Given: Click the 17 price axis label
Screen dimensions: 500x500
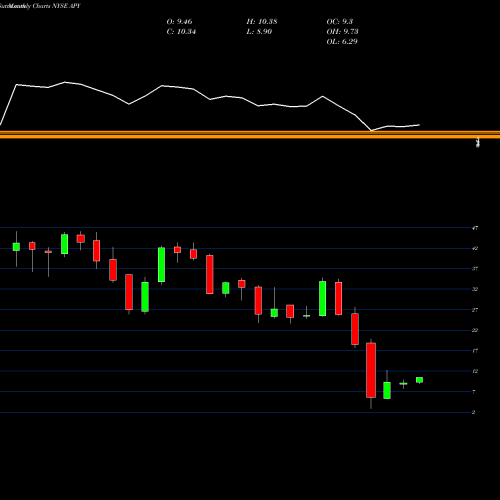Looking at the screenshot, I should click(475, 351).
